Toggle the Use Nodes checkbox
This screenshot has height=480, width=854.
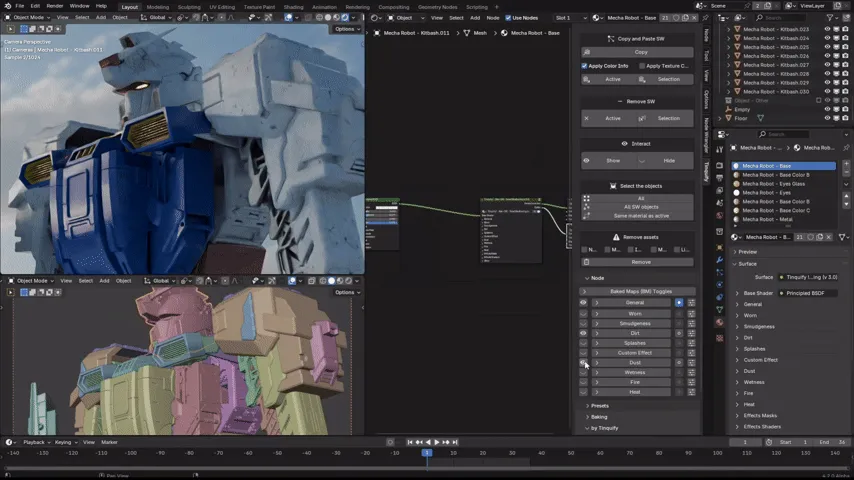click(508, 18)
